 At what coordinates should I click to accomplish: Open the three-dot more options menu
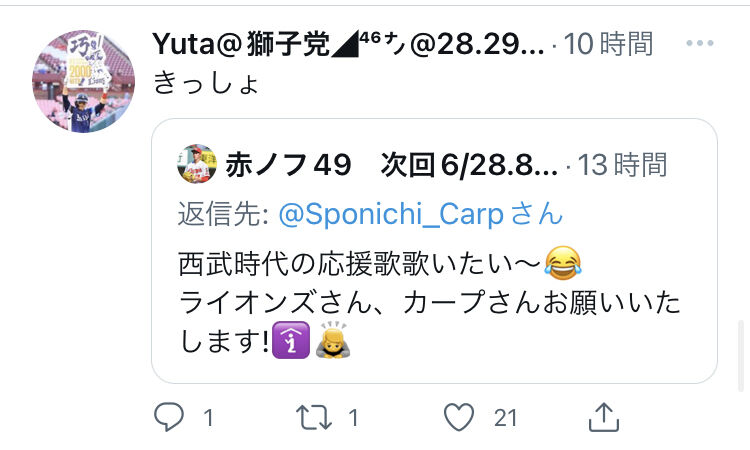[x=700, y=43]
